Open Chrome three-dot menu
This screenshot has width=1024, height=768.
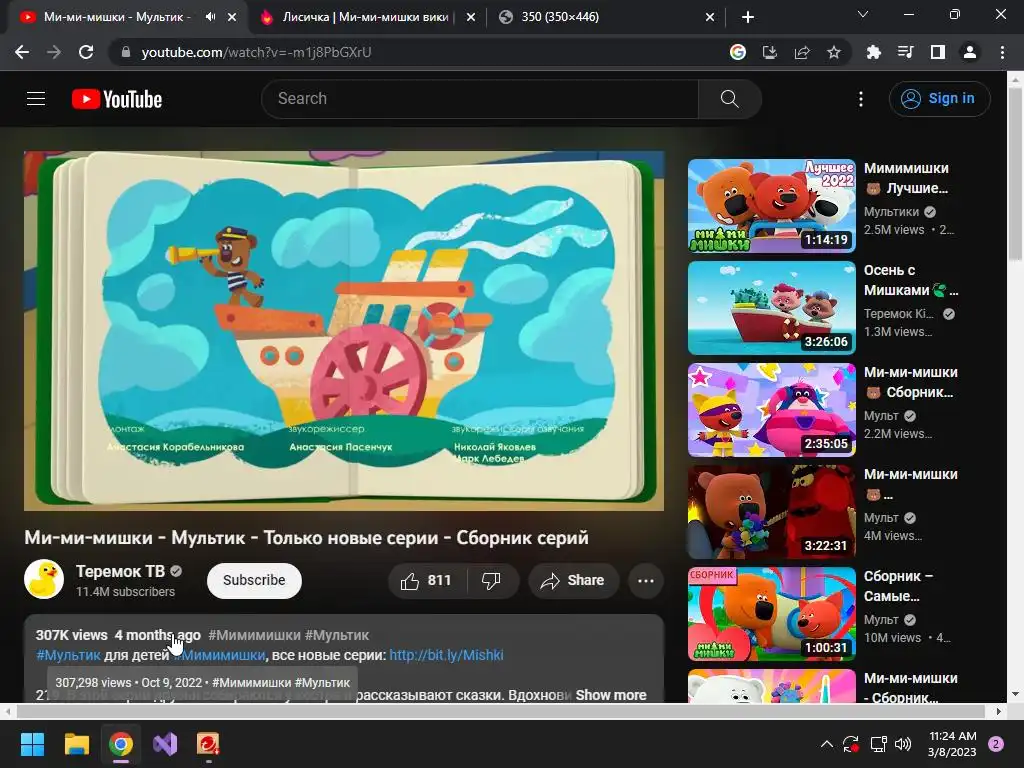click(x=1002, y=52)
